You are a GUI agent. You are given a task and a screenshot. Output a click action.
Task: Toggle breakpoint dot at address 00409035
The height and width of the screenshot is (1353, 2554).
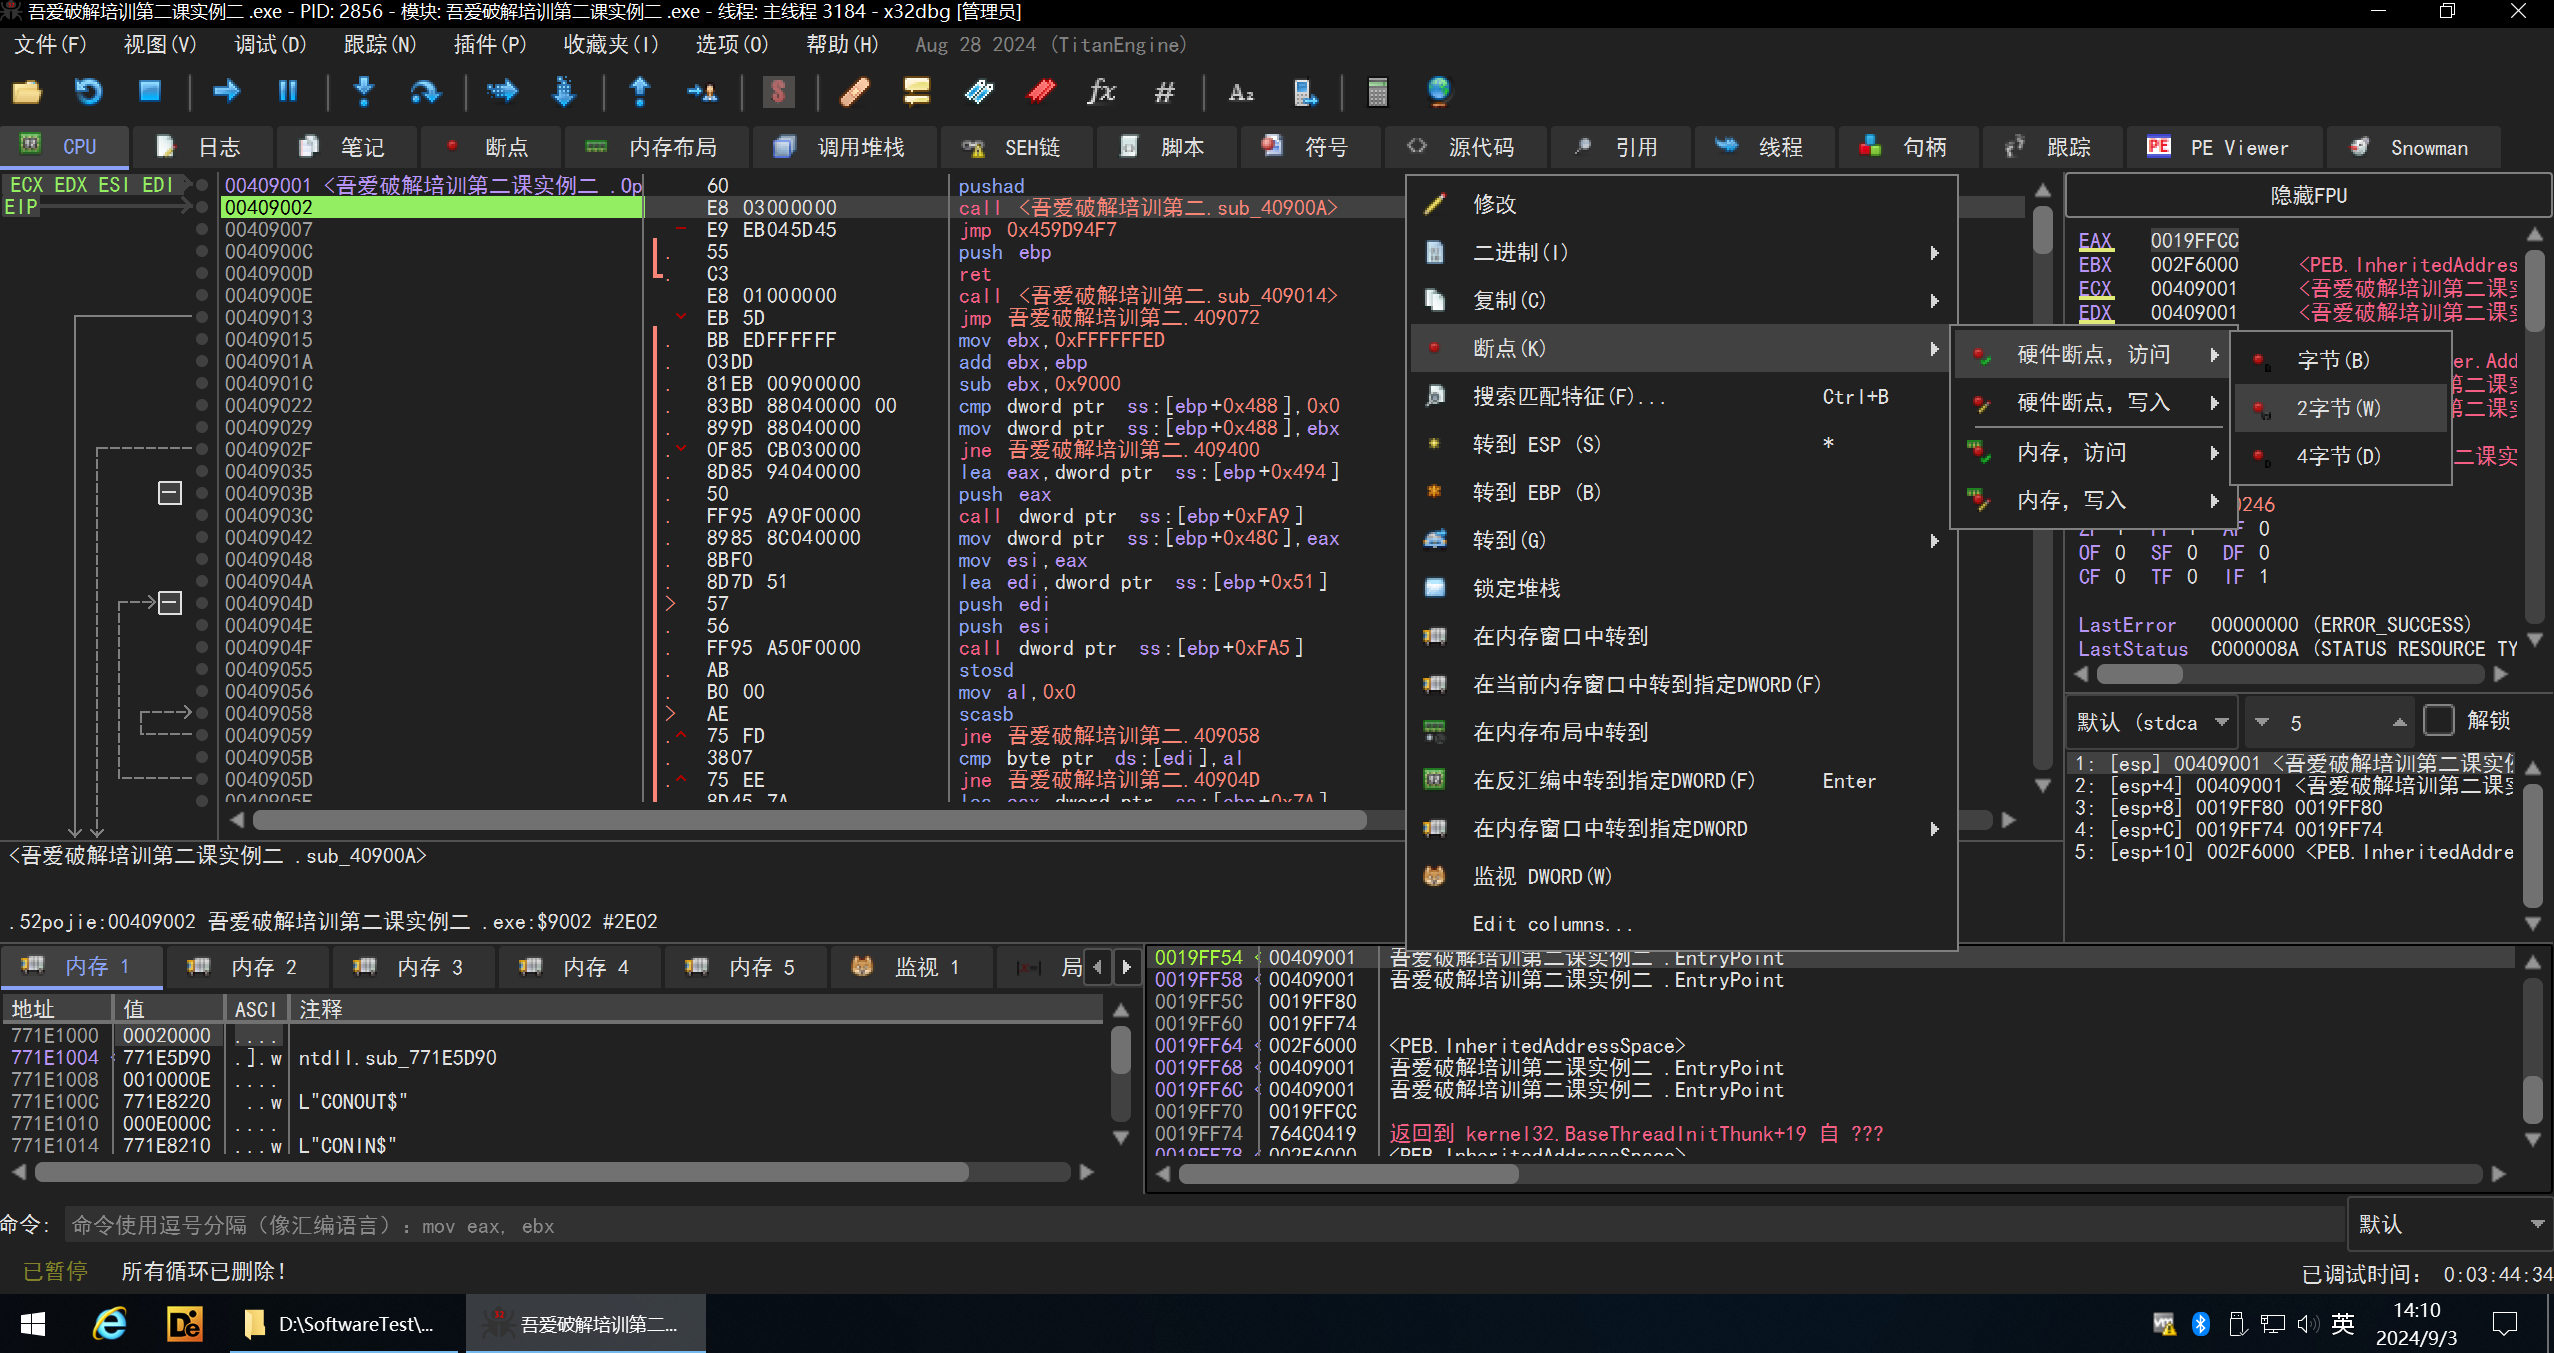point(202,471)
